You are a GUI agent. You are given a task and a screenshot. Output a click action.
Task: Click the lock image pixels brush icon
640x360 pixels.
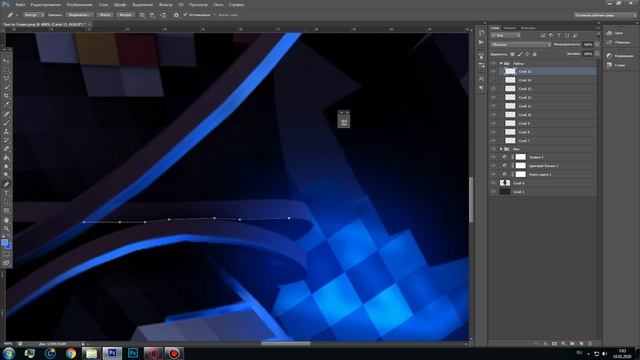click(x=520, y=54)
